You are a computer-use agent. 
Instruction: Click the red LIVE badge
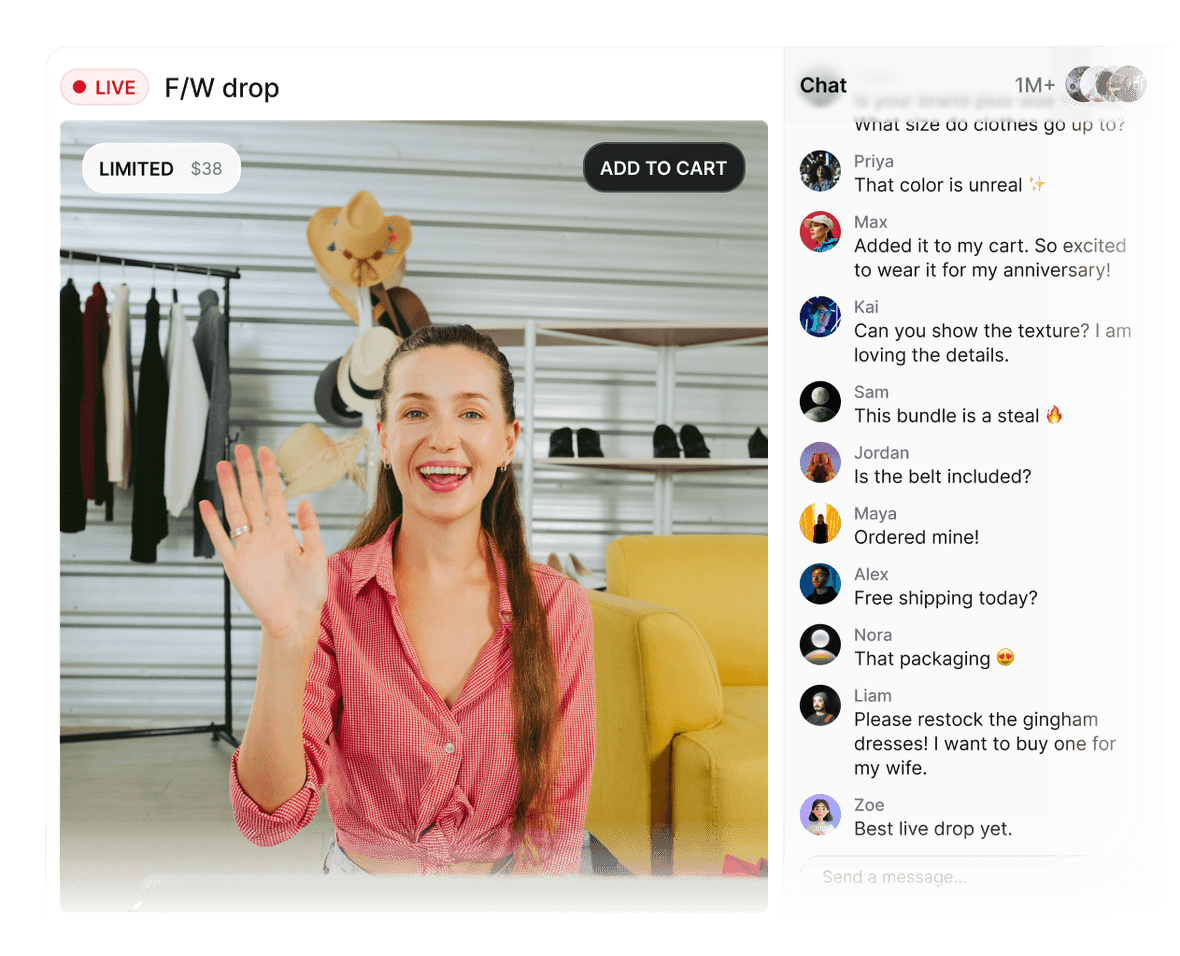105,87
